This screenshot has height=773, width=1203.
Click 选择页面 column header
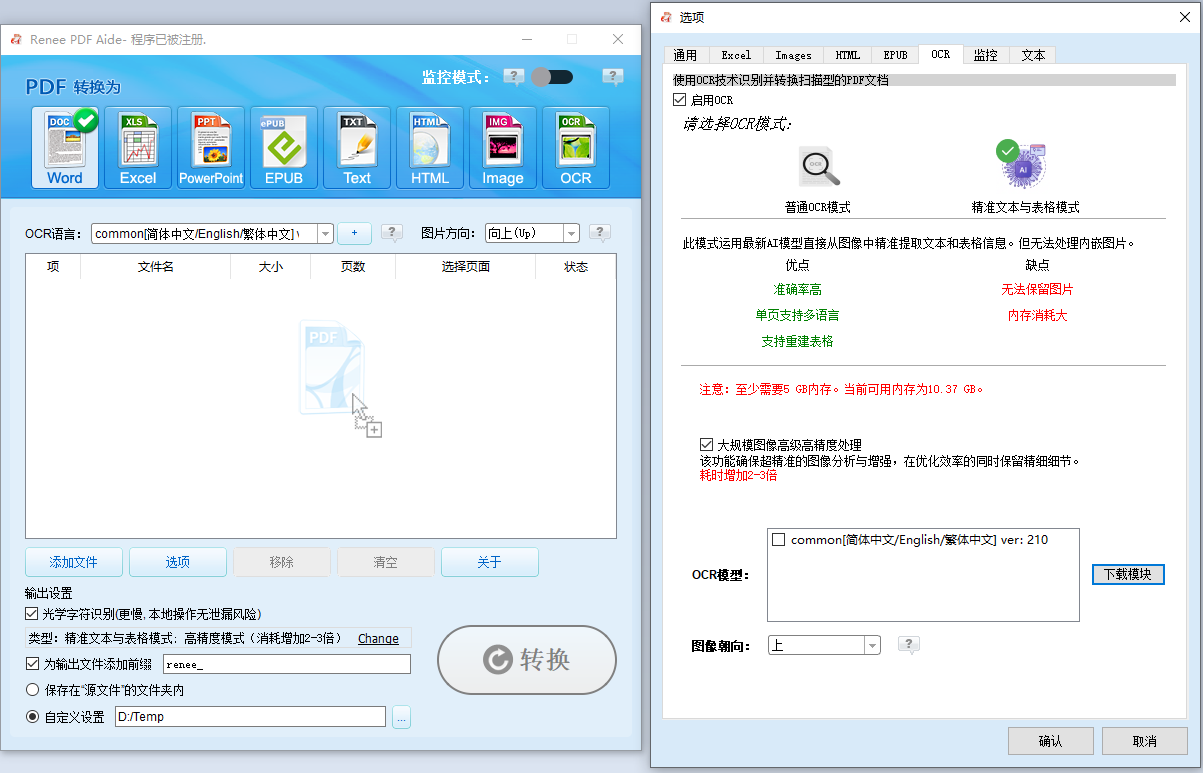pos(465,267)
